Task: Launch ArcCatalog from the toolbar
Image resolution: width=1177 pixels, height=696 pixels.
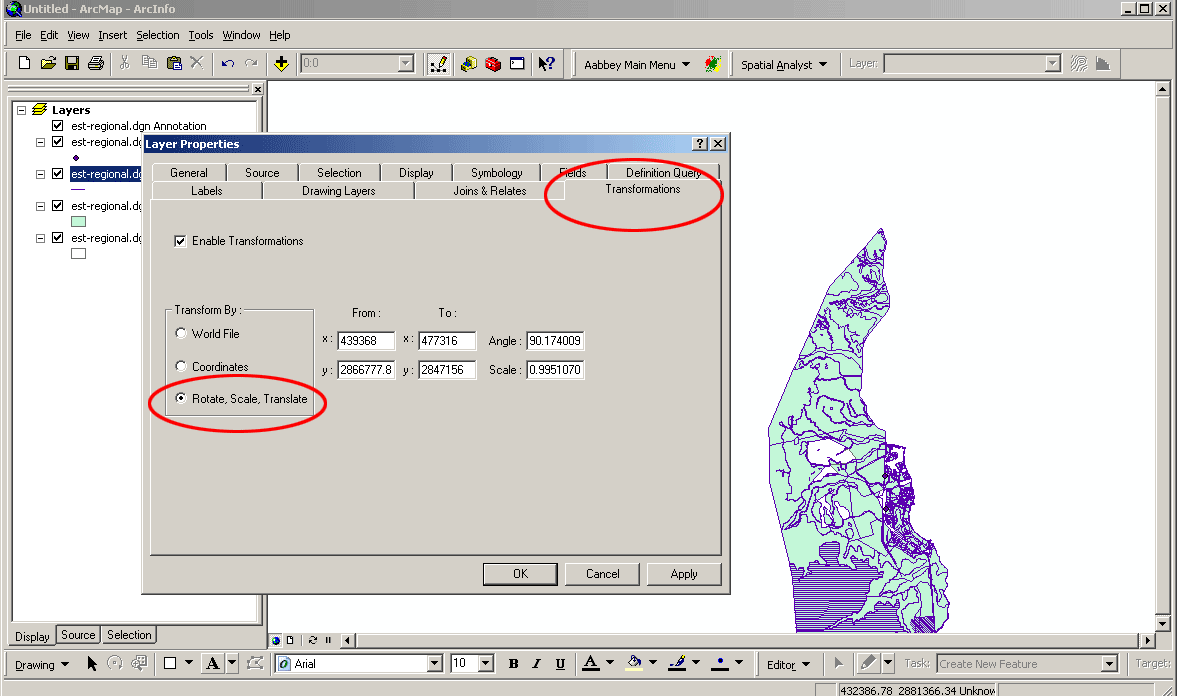Action: (468, 63)
